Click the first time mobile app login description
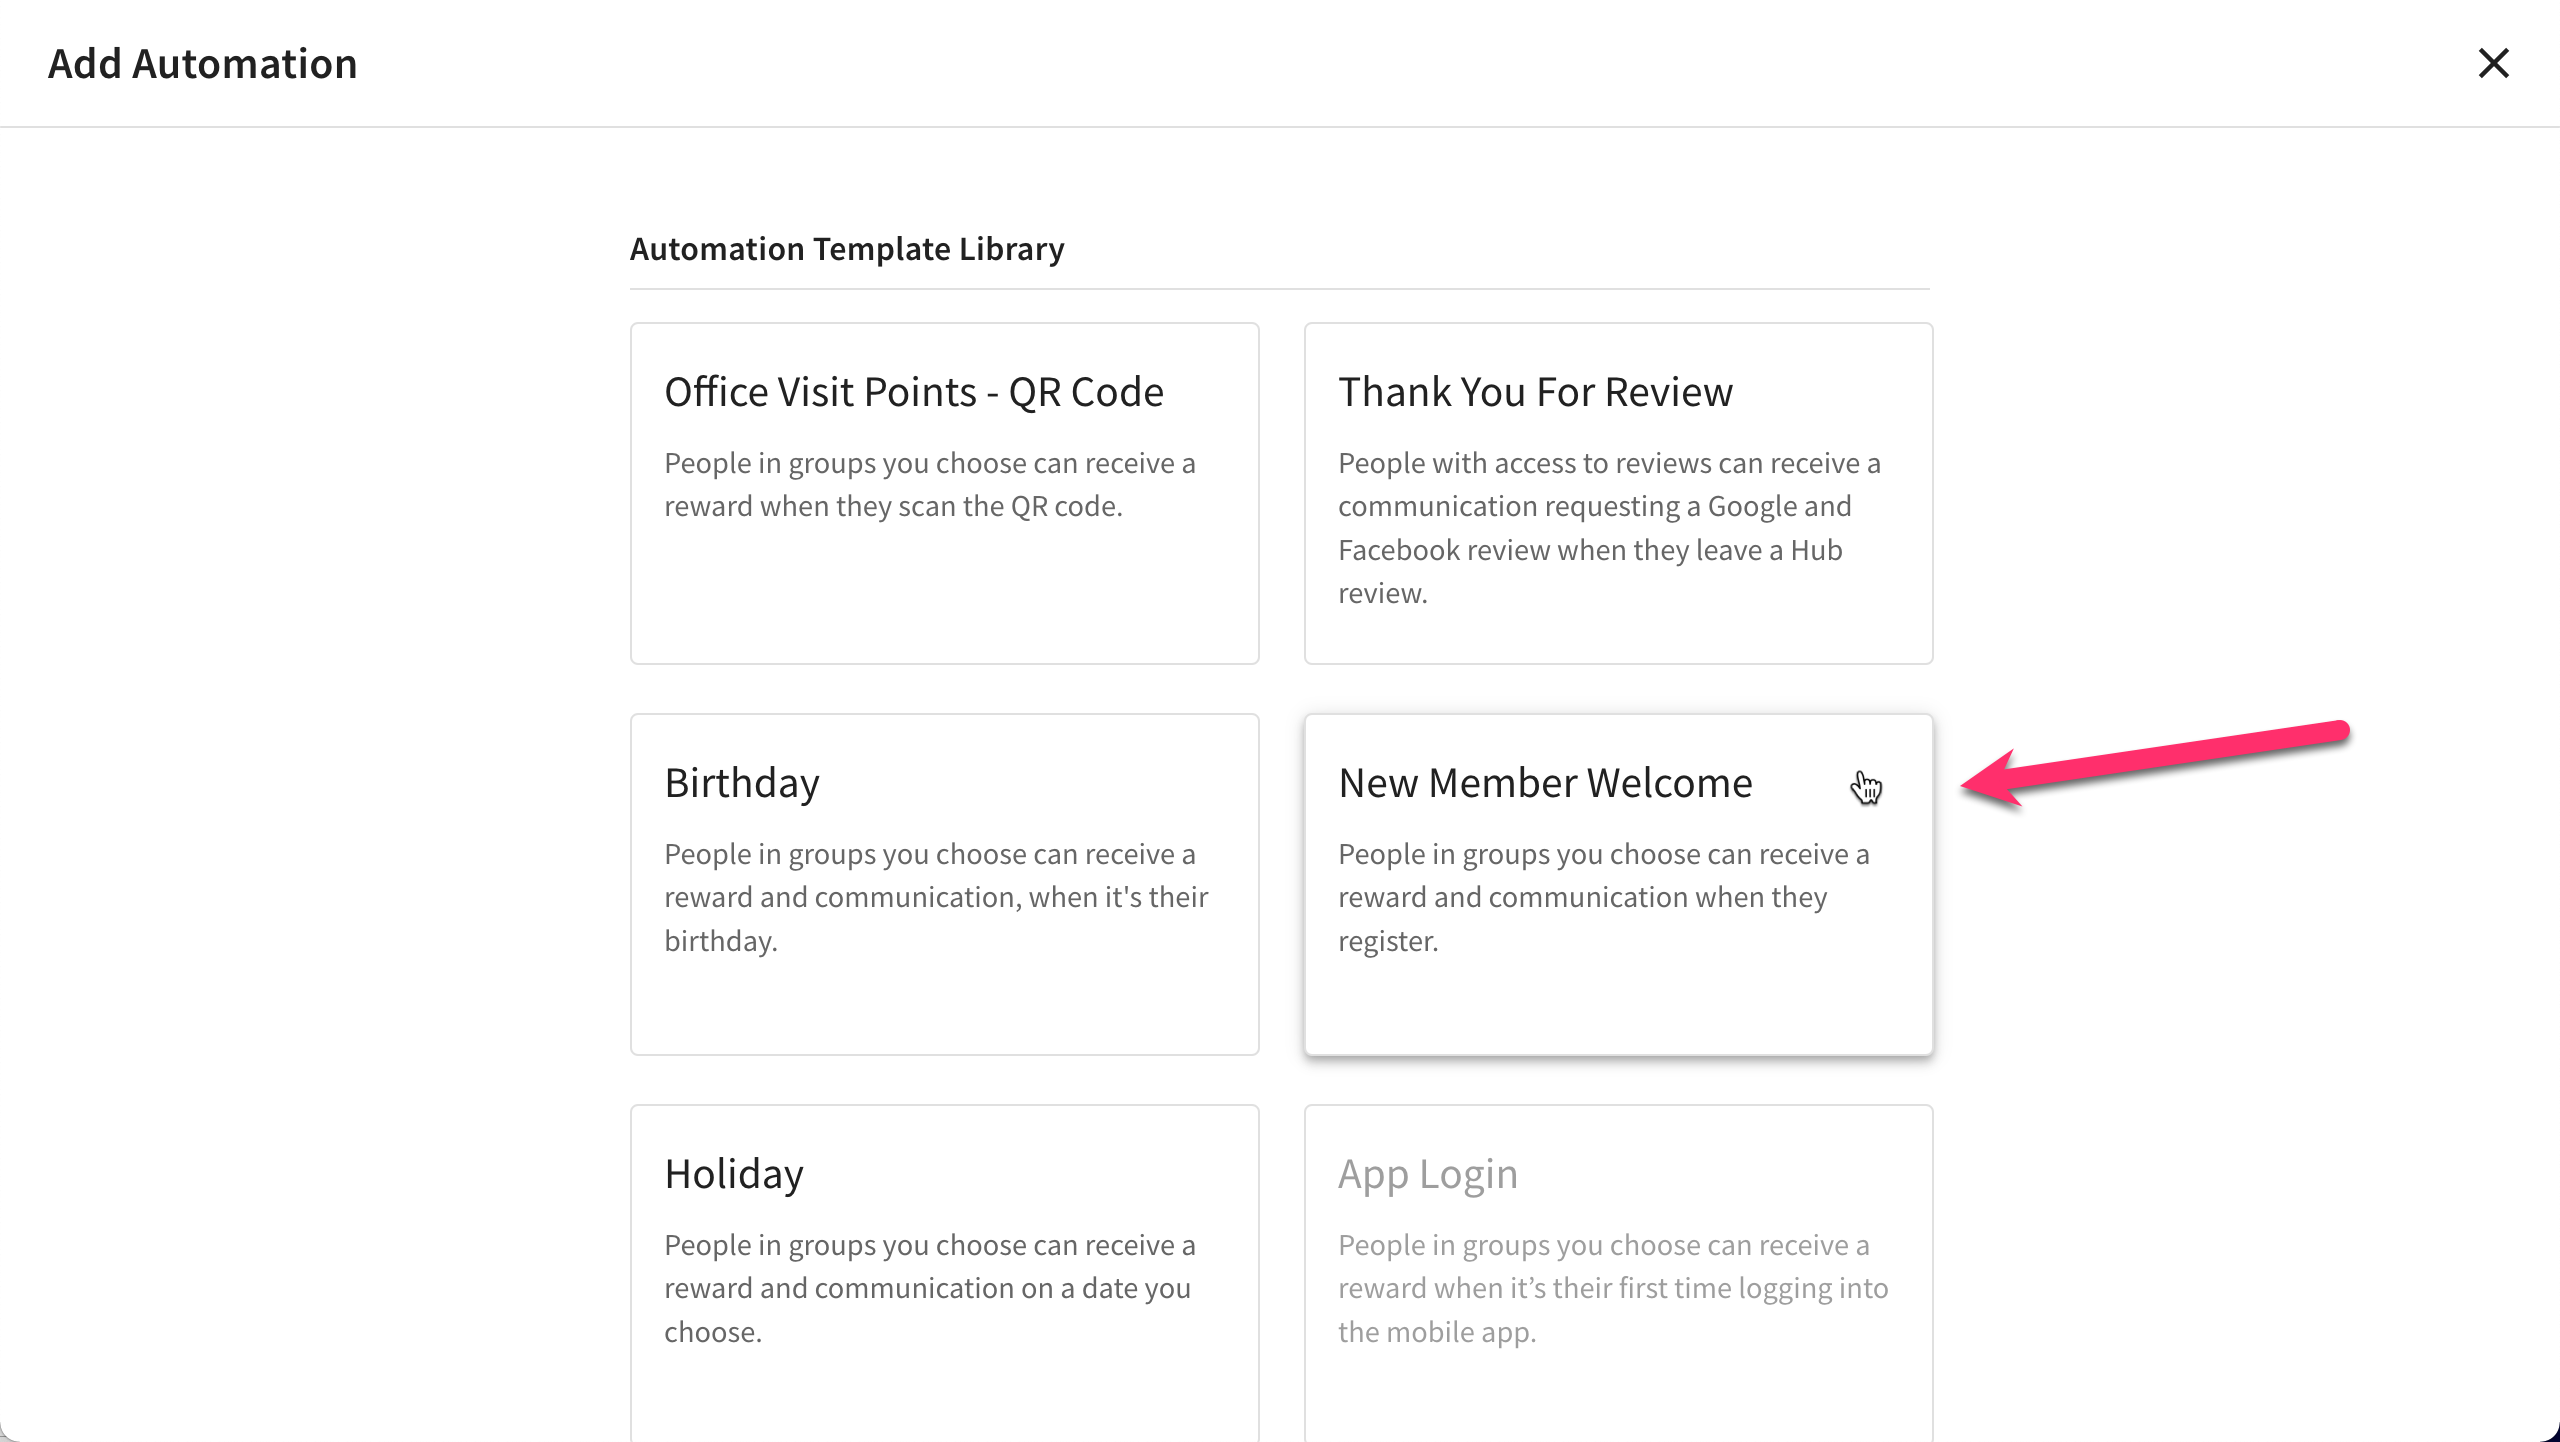The width and height of the screenshot is (2560, 1442). tap(1613, 1288)
